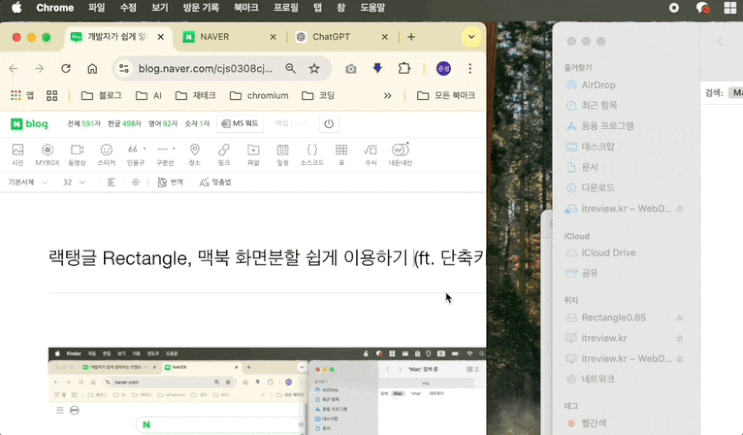Open the 스티커 sticker picker
Image resolution: width=743 pixels, height=435 pixels.
[106, 154]
